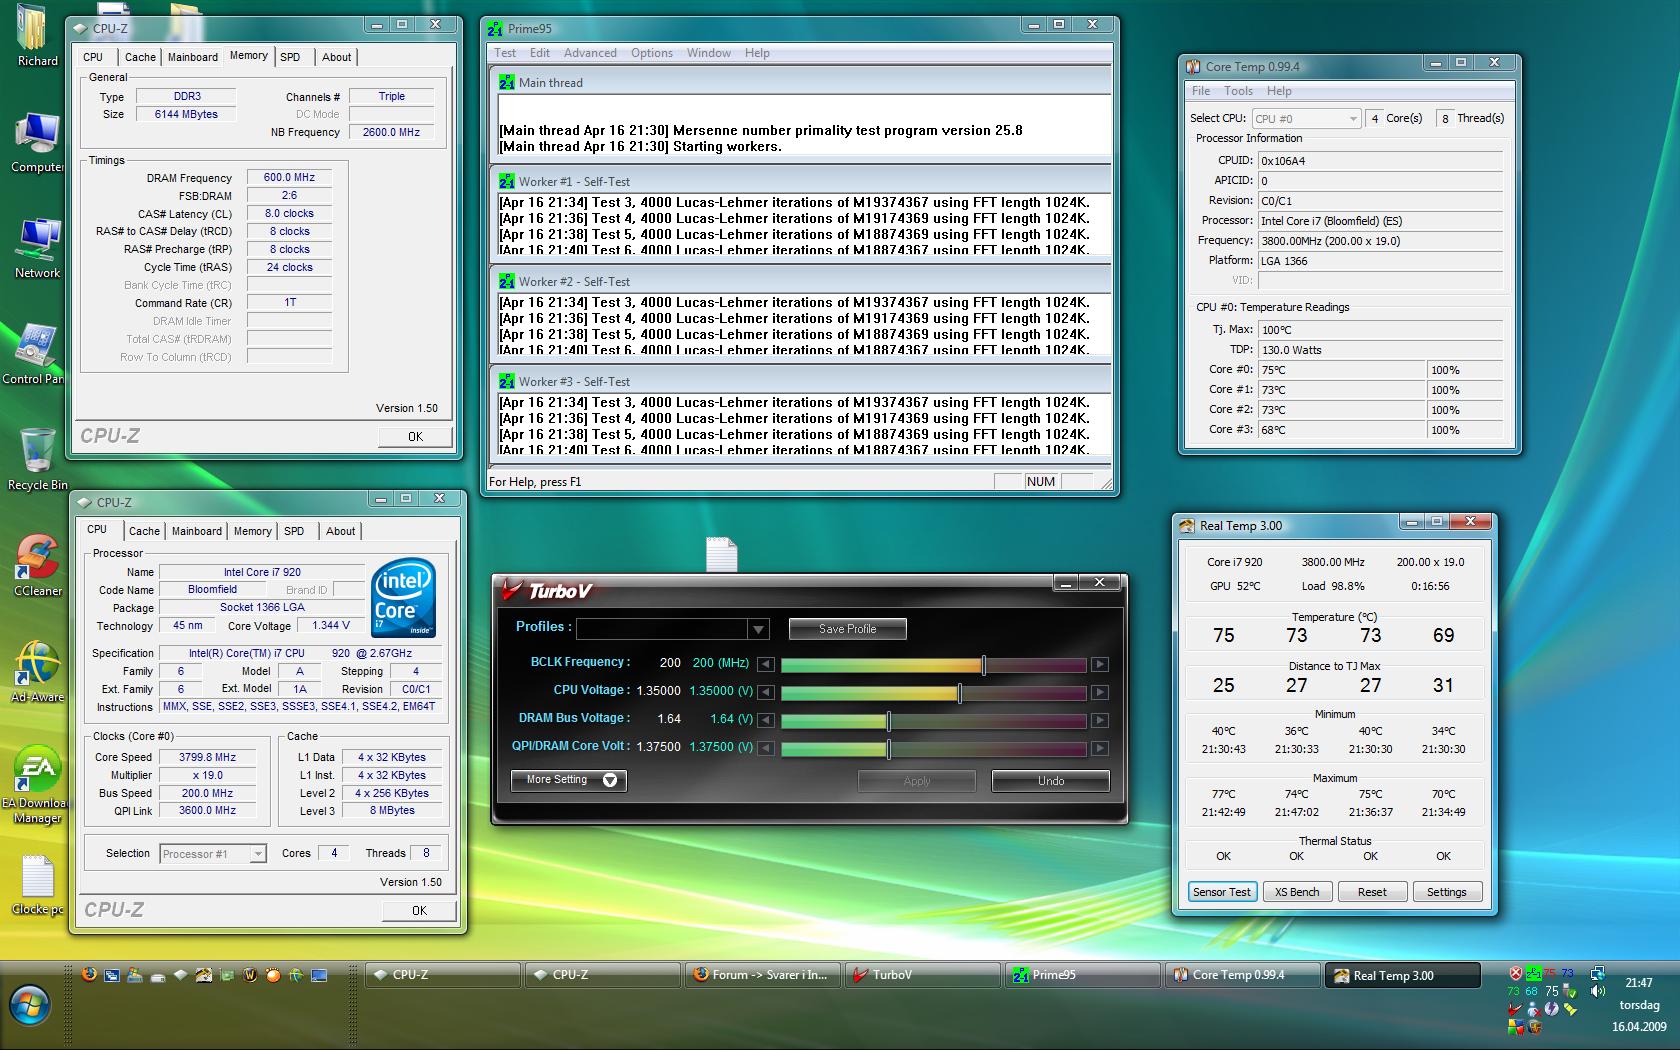Switch to Firefox Forum taskbar button

(x=763, y=975)
